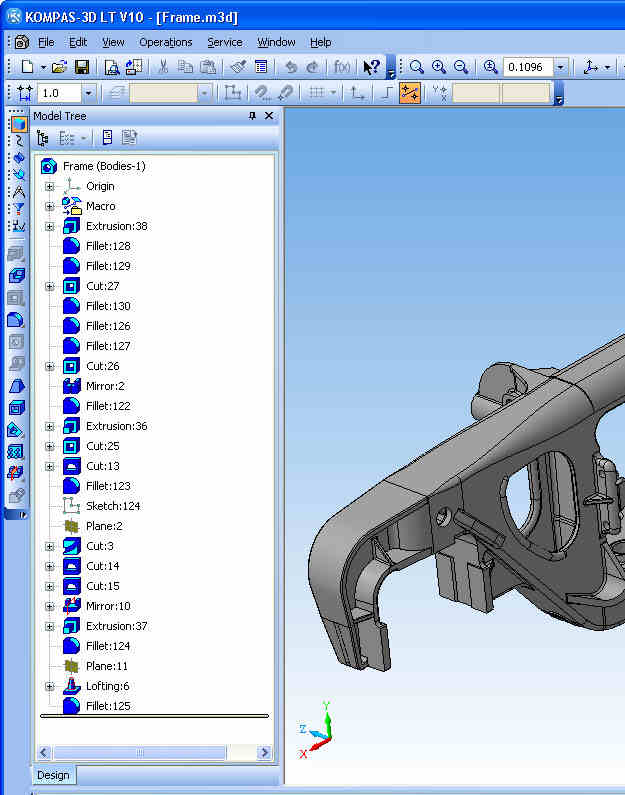
Task: Select the Fillet sidebar tool icon
Action: (16, 320)
